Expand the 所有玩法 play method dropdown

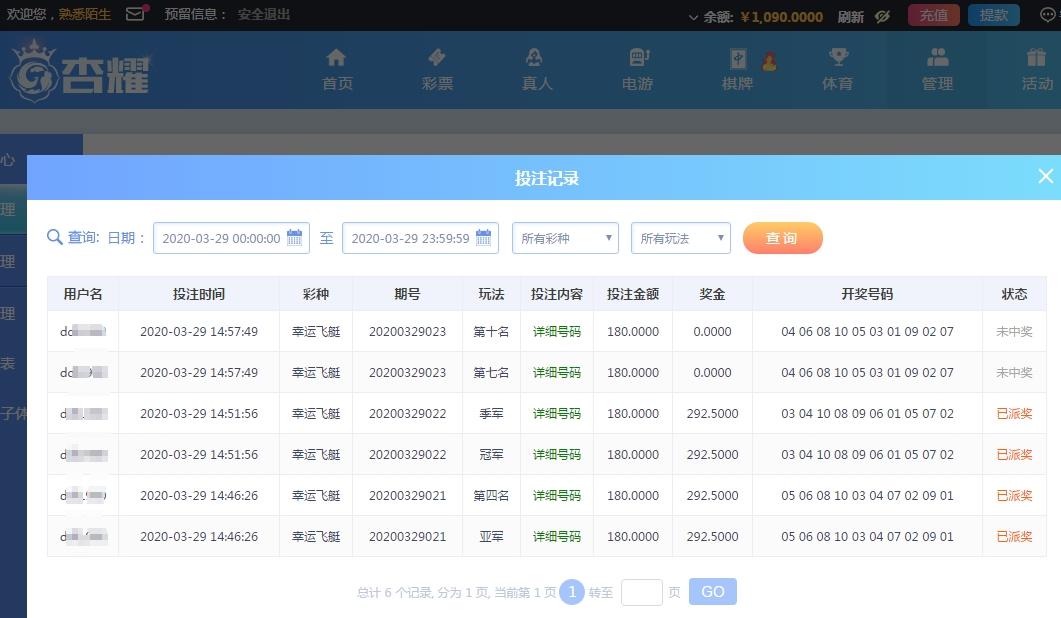tap(680, 238)
